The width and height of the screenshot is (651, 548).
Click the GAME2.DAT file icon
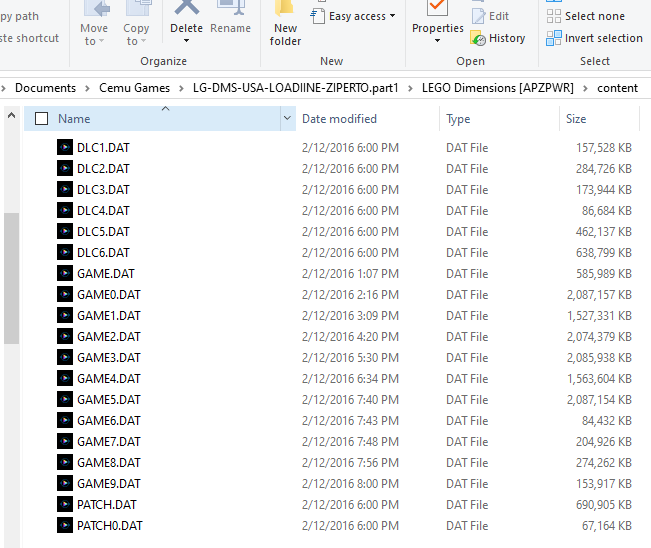(x=65, y=336)
